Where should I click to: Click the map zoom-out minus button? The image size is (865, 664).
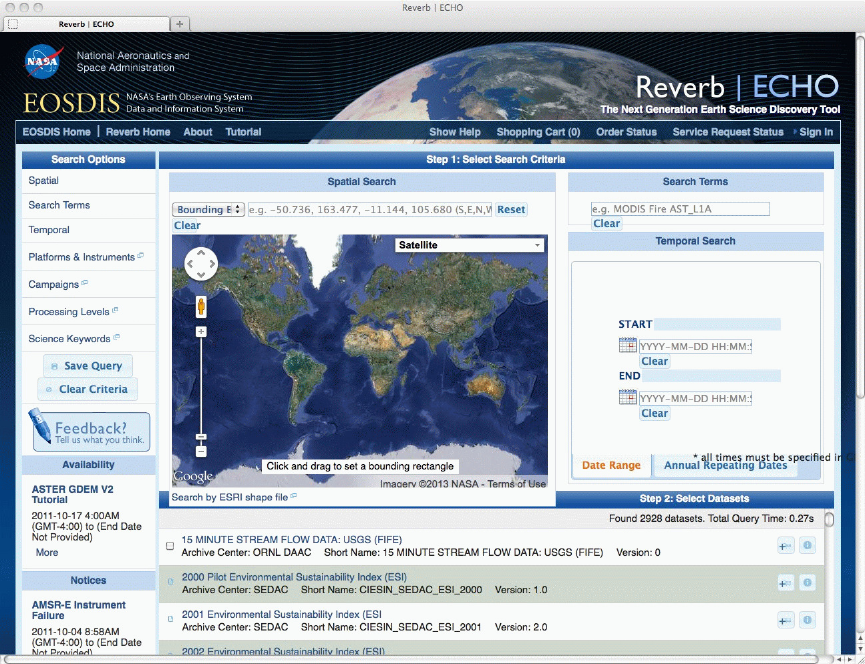(201, 452)
